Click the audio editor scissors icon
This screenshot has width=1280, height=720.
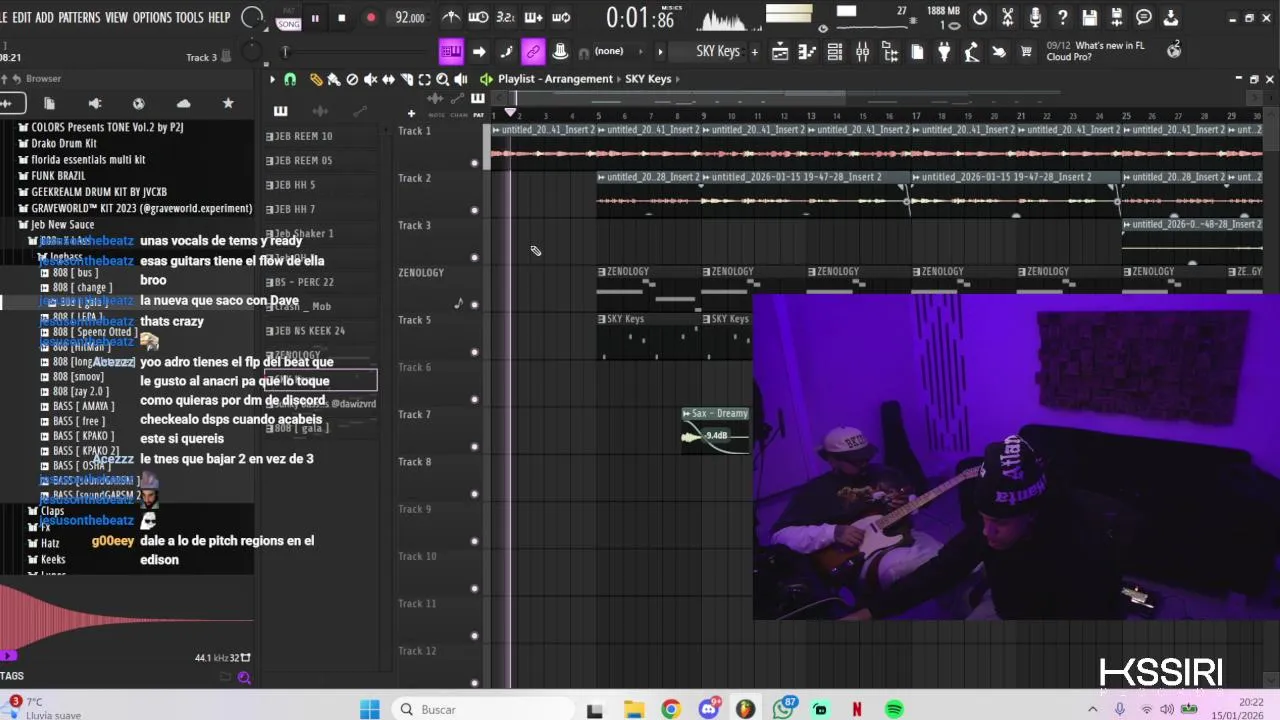1008,17
